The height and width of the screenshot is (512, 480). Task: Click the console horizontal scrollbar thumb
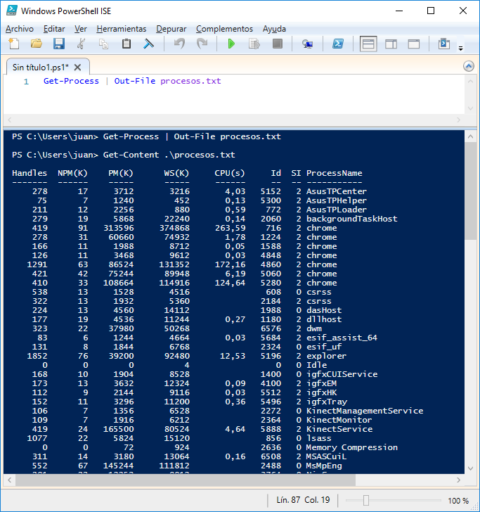point(185,480)
